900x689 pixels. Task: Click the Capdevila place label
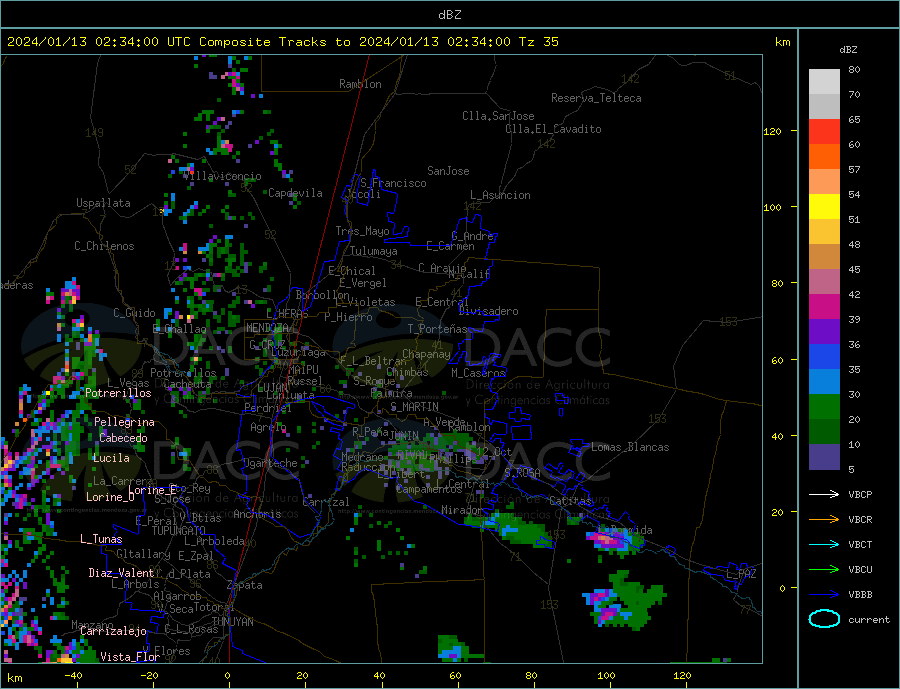pyautogui.click(x=296, y=193)
